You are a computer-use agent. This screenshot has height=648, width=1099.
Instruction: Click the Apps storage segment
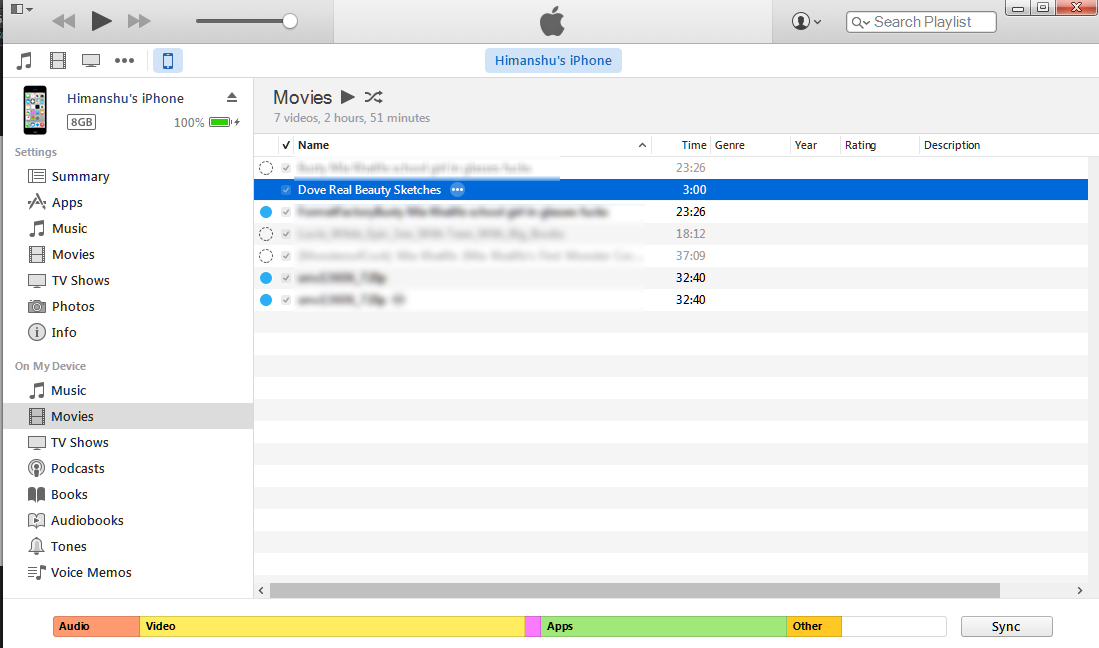pos(663,626)
